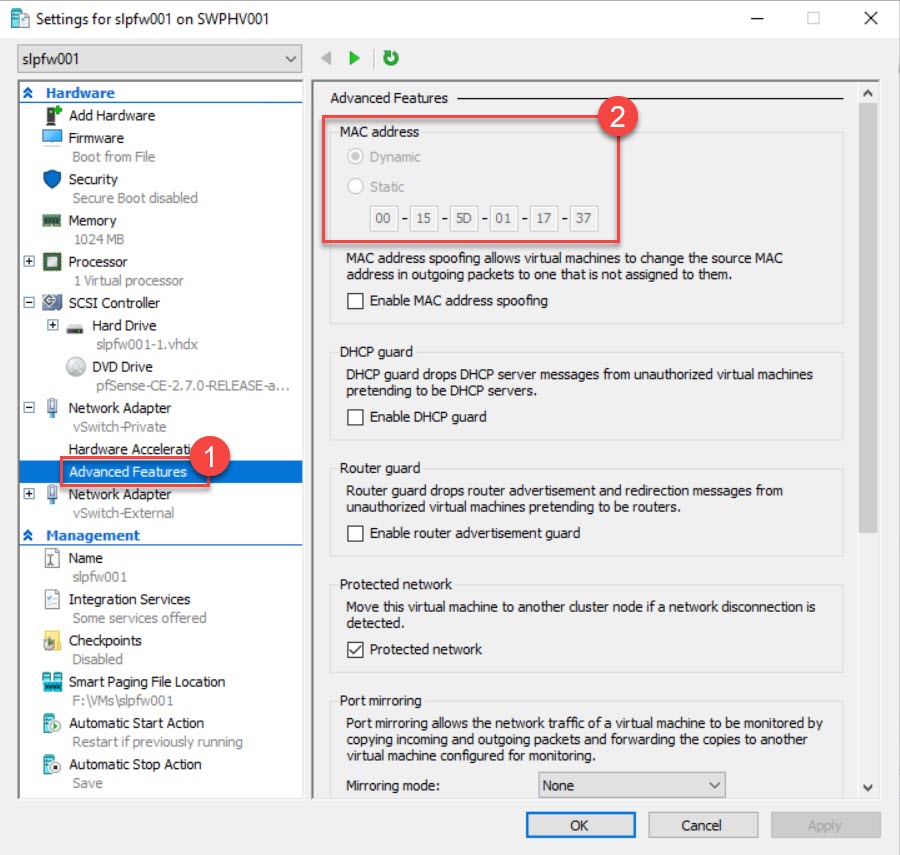Click the OK button
Screen dimensions: 900x855
[x=580, y=825]
